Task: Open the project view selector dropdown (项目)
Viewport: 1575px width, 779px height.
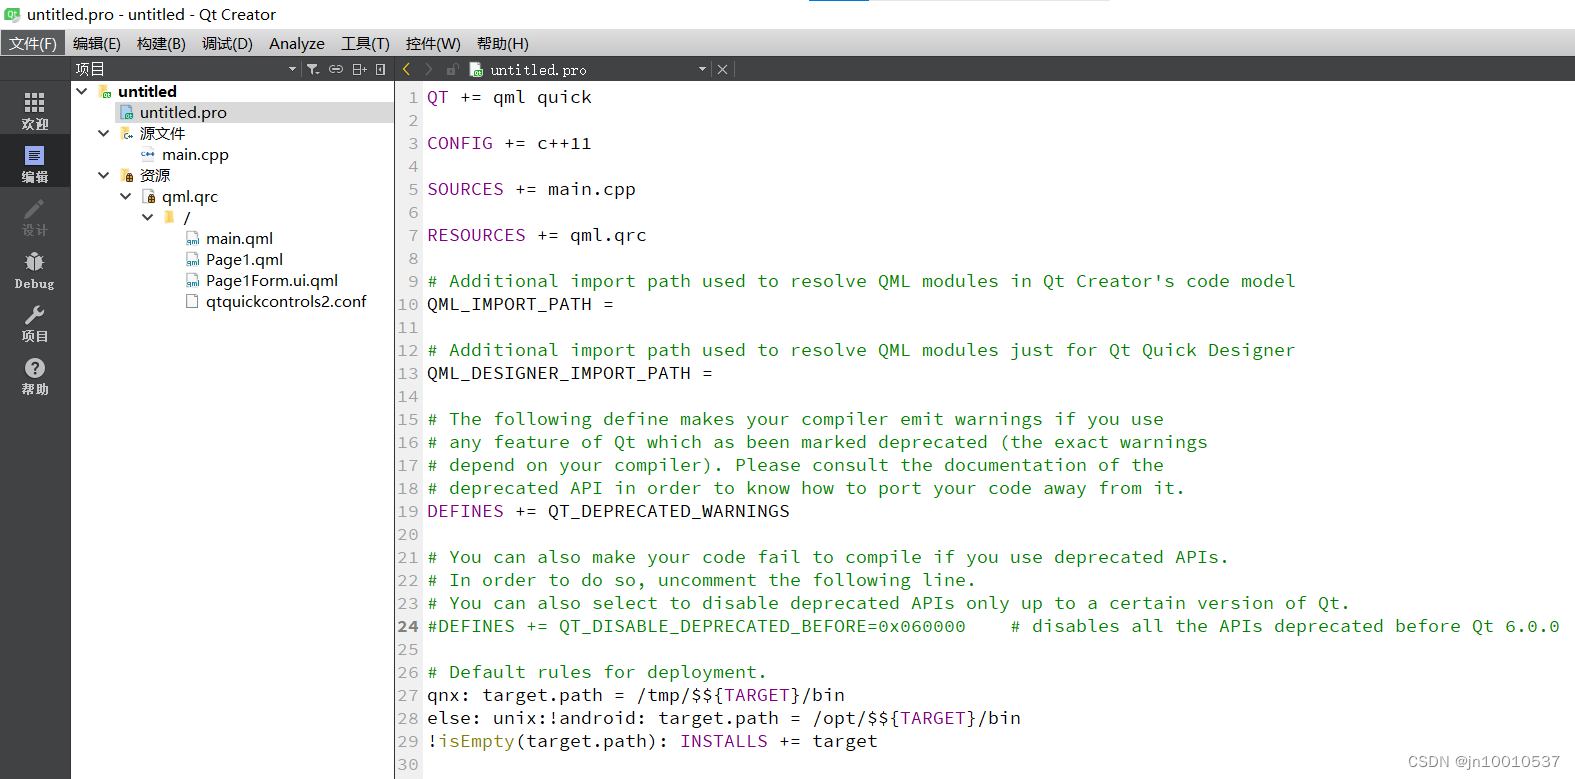Action: 186,69
